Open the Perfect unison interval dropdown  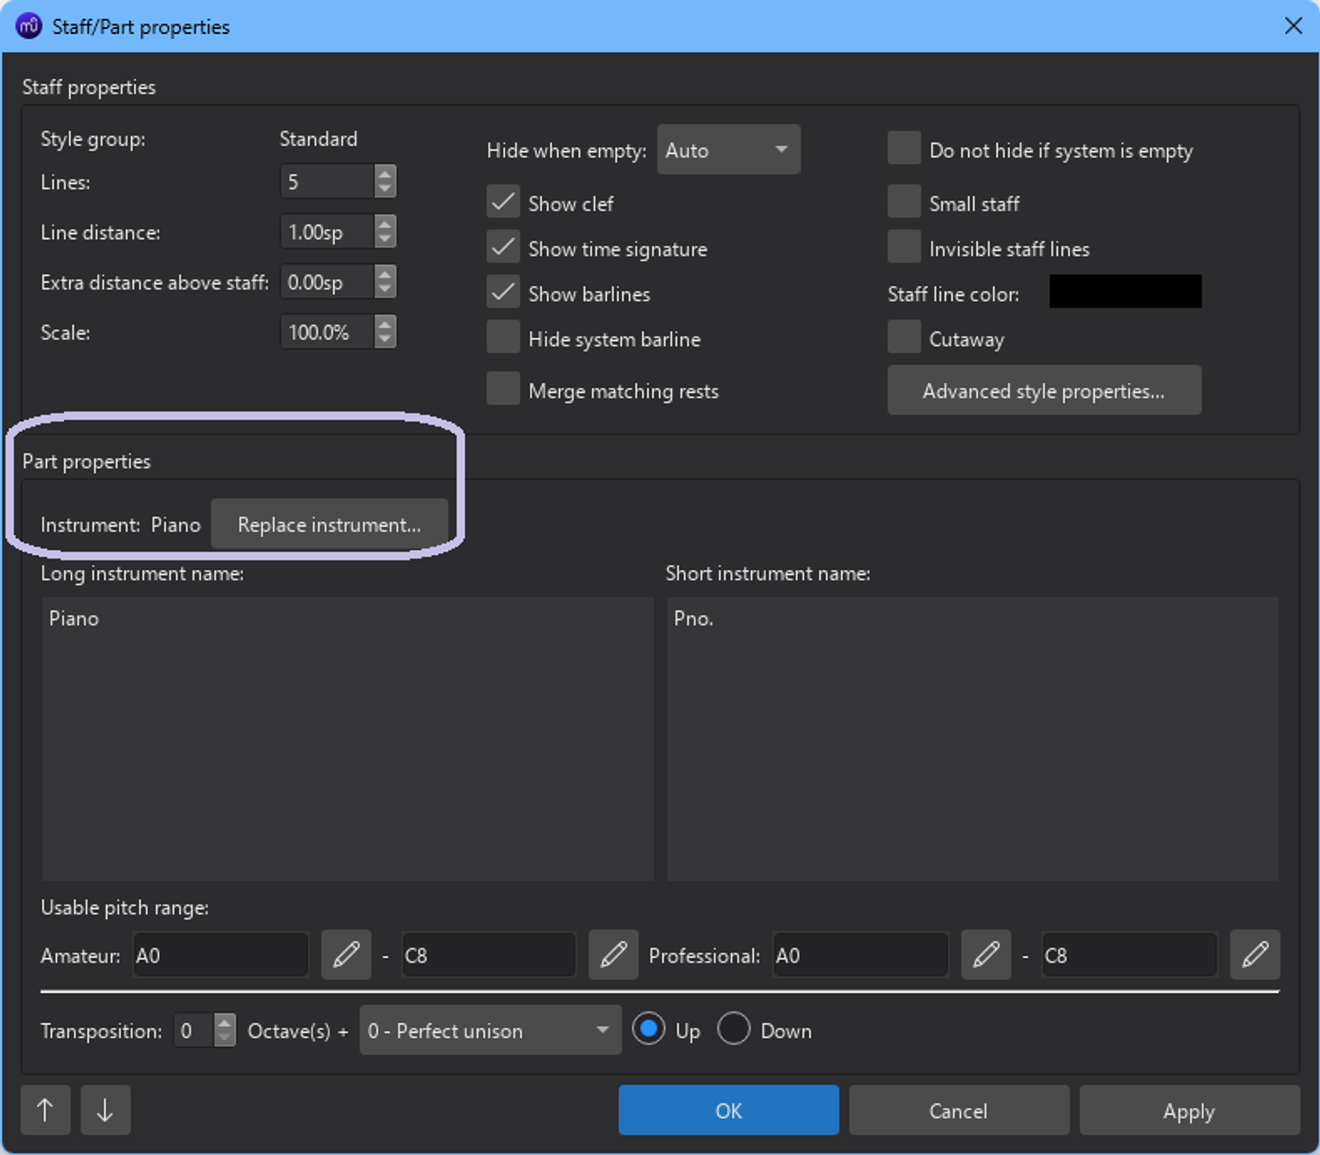[490, 1030]
